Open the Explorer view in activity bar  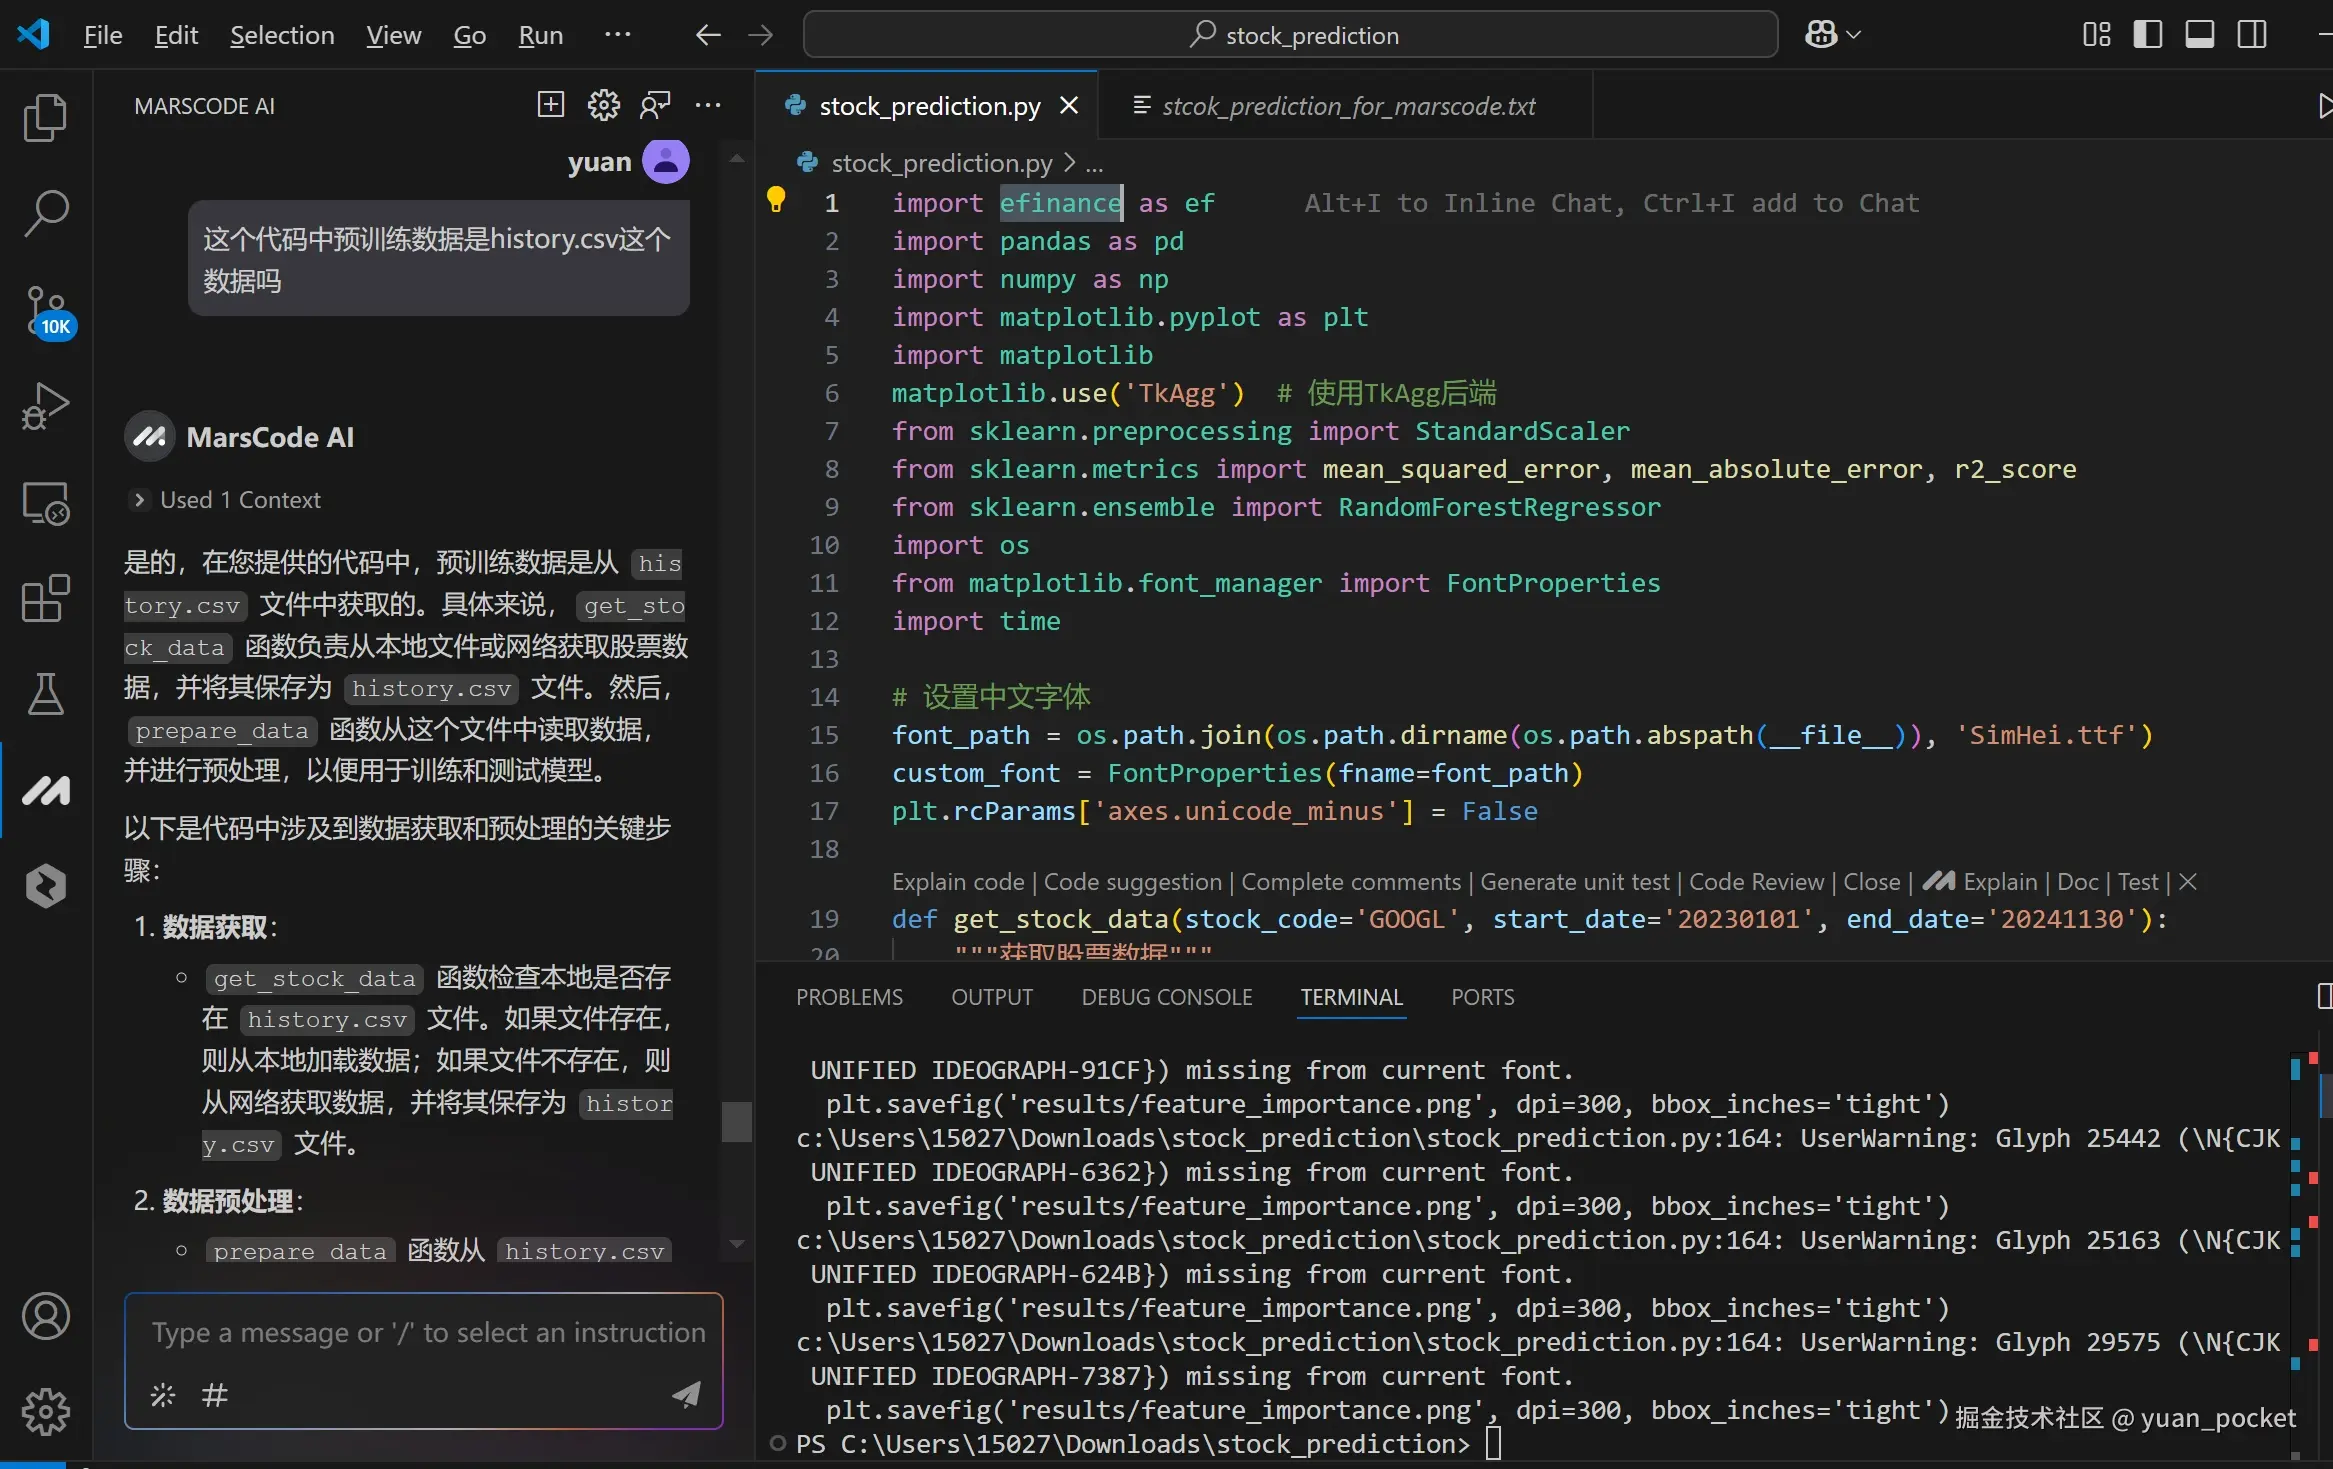45,118
